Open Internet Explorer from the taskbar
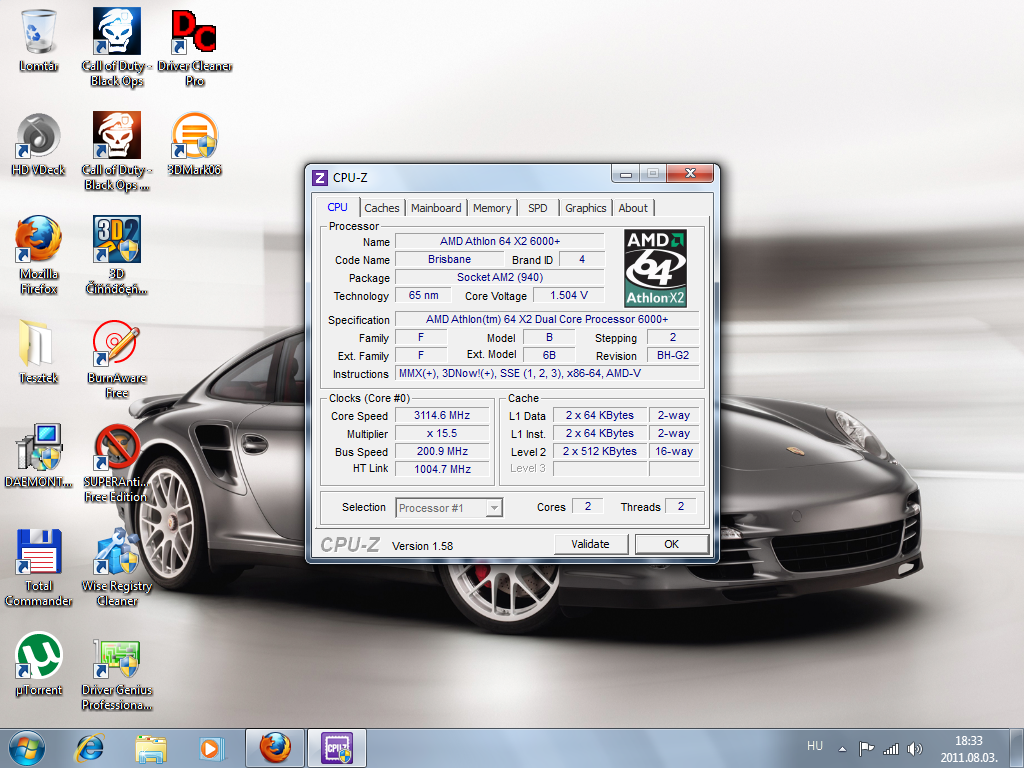The image size is (1024, 768). click(x=90, y=747)
